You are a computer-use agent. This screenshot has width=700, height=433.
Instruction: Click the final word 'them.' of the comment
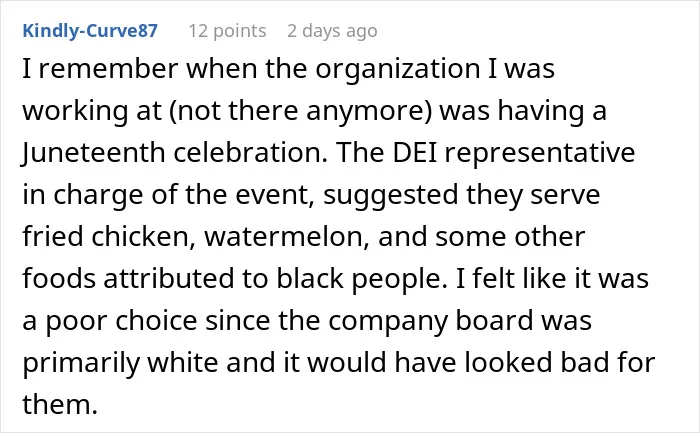point(60,404)
